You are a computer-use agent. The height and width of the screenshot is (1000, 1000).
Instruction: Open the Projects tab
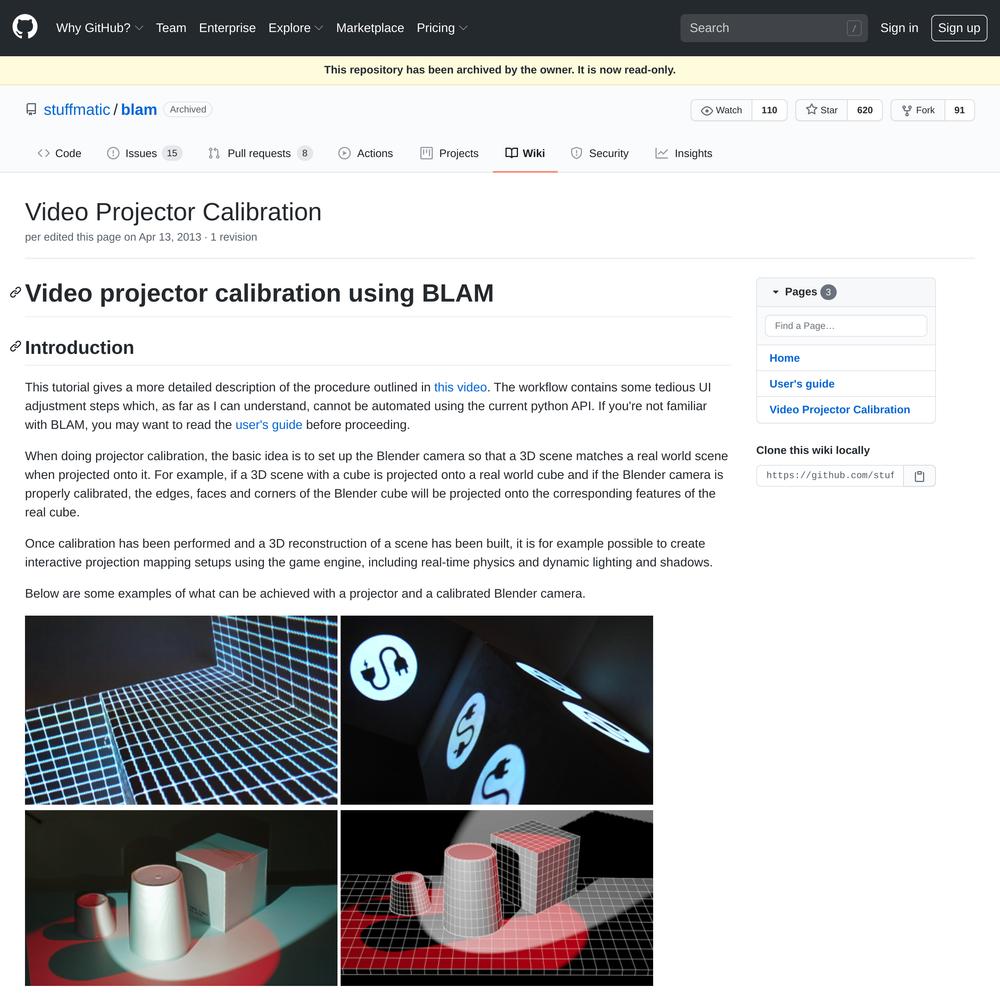coord(449,153)
